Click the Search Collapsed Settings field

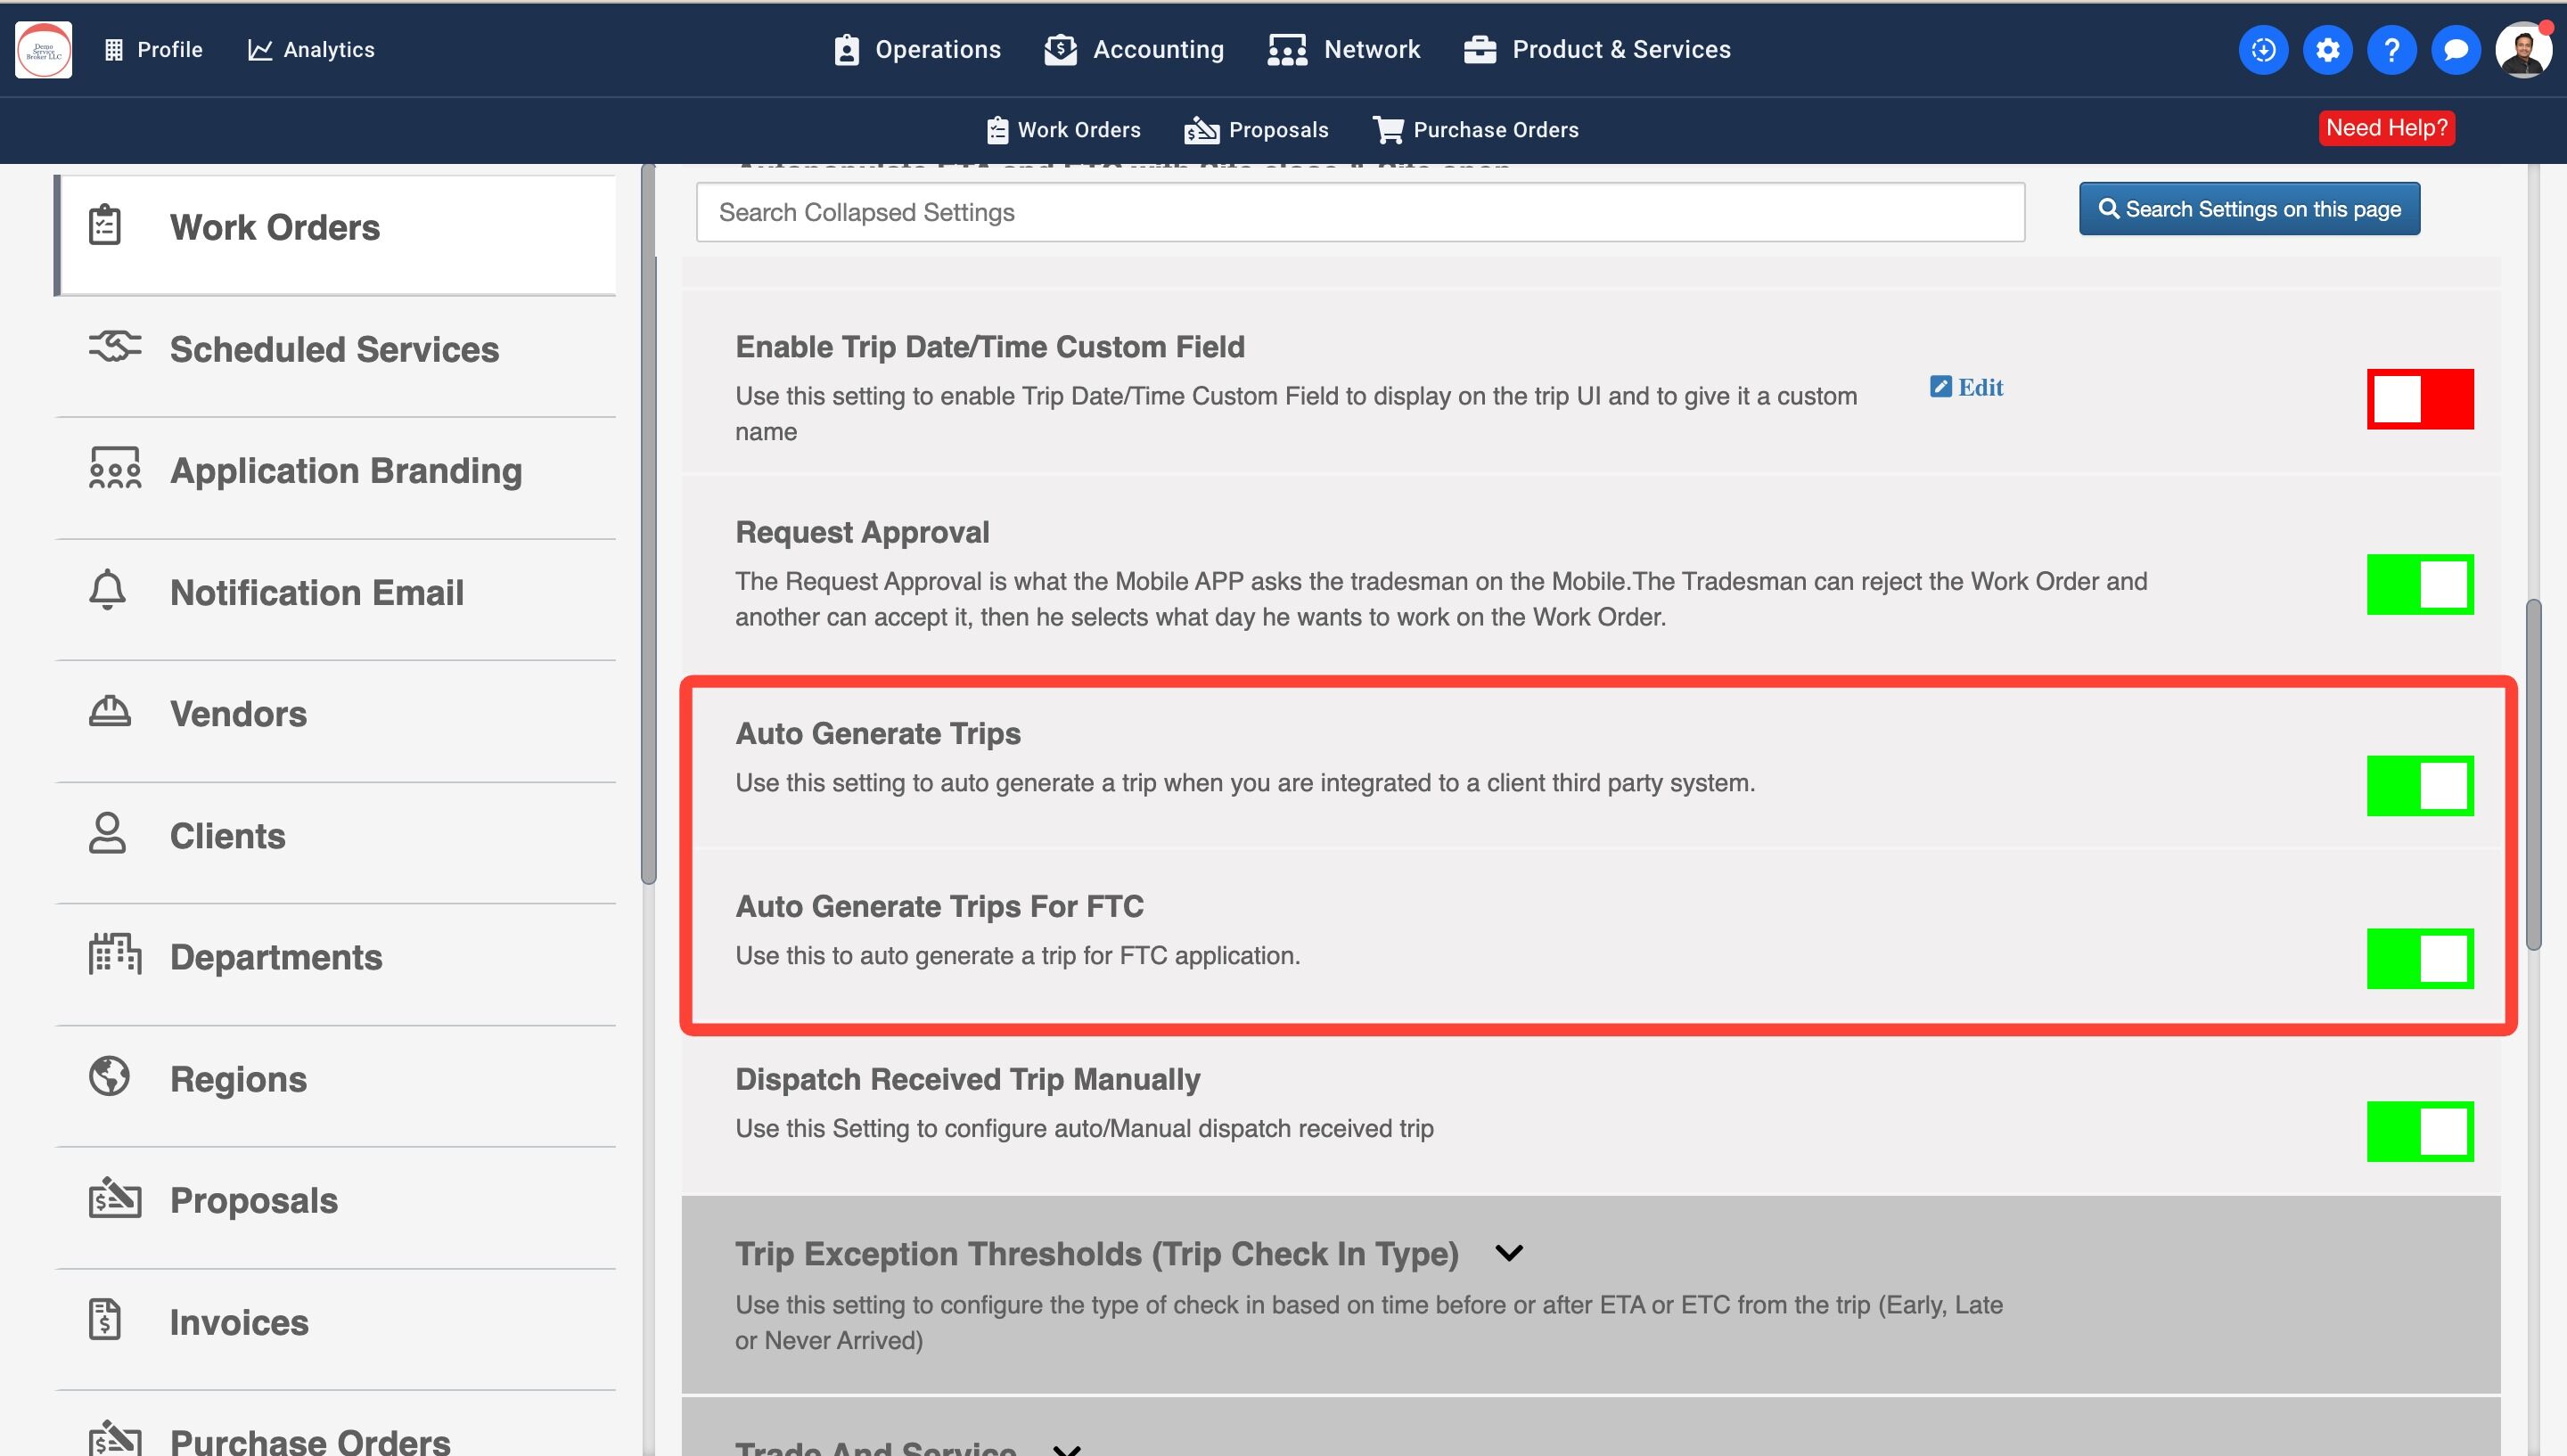tap(1360, 212)
